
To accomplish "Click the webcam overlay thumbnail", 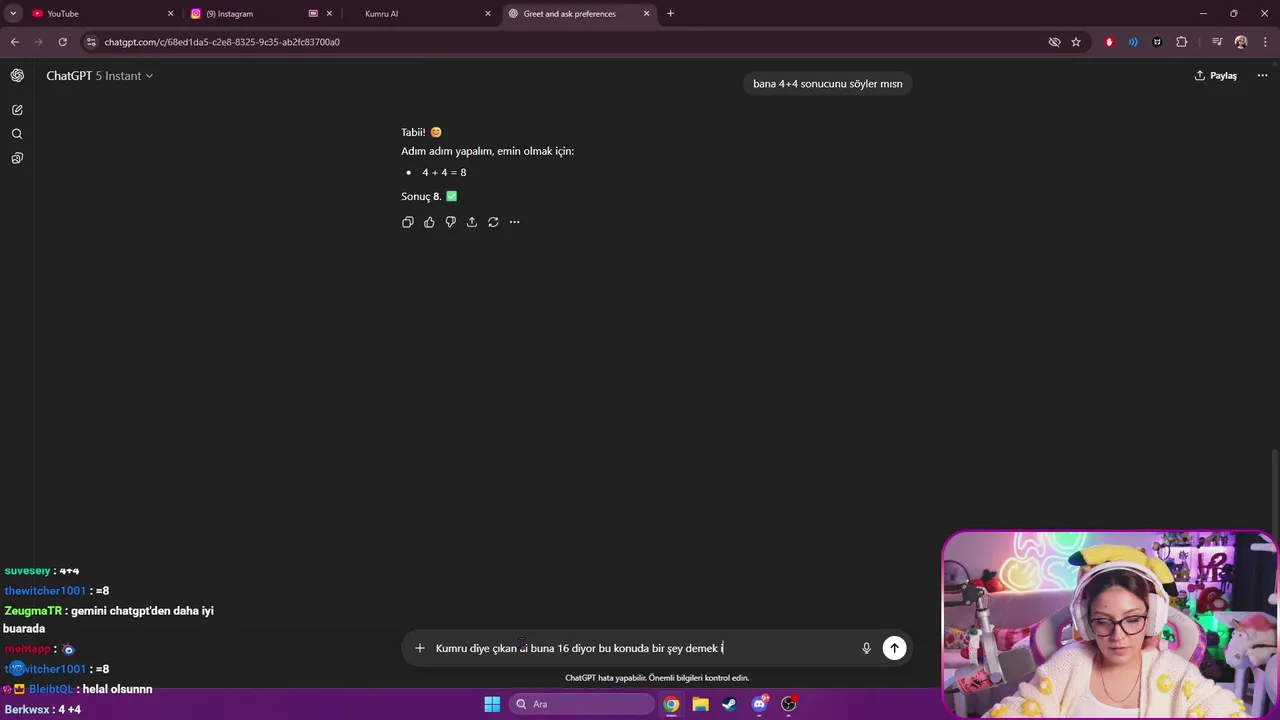I will click(x=1109, y=624).
